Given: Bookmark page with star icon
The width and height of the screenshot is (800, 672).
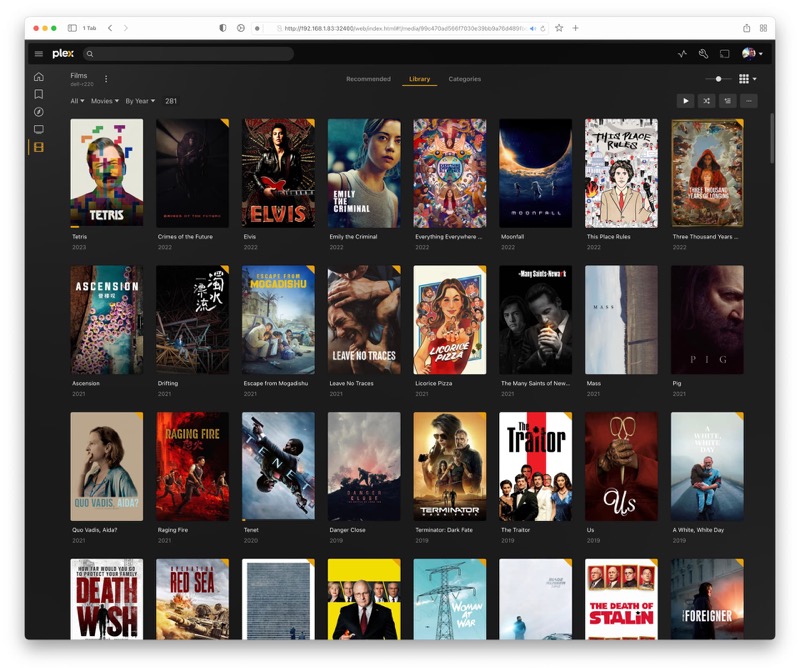Looking at the screenshot, I should 559,28.
